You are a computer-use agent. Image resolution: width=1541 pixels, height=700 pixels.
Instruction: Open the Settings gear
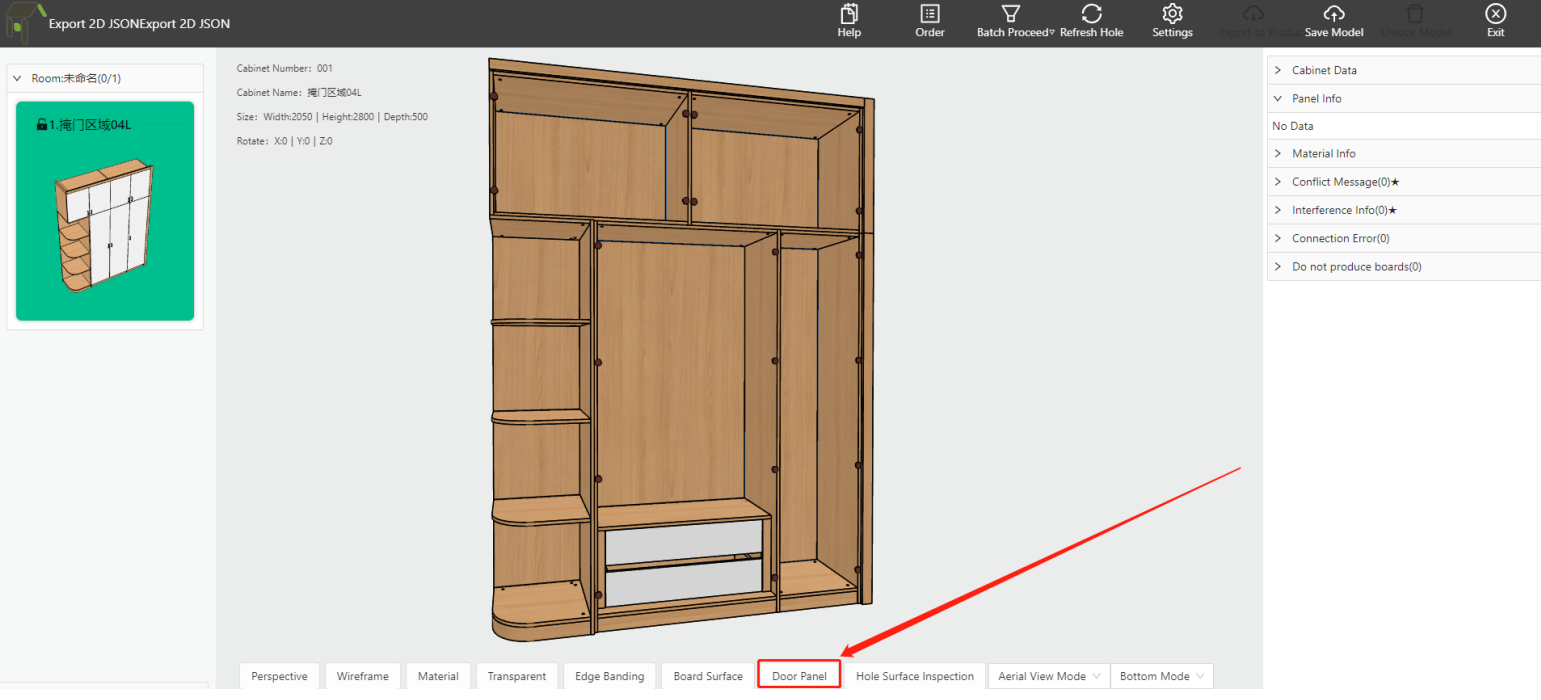1173,14
